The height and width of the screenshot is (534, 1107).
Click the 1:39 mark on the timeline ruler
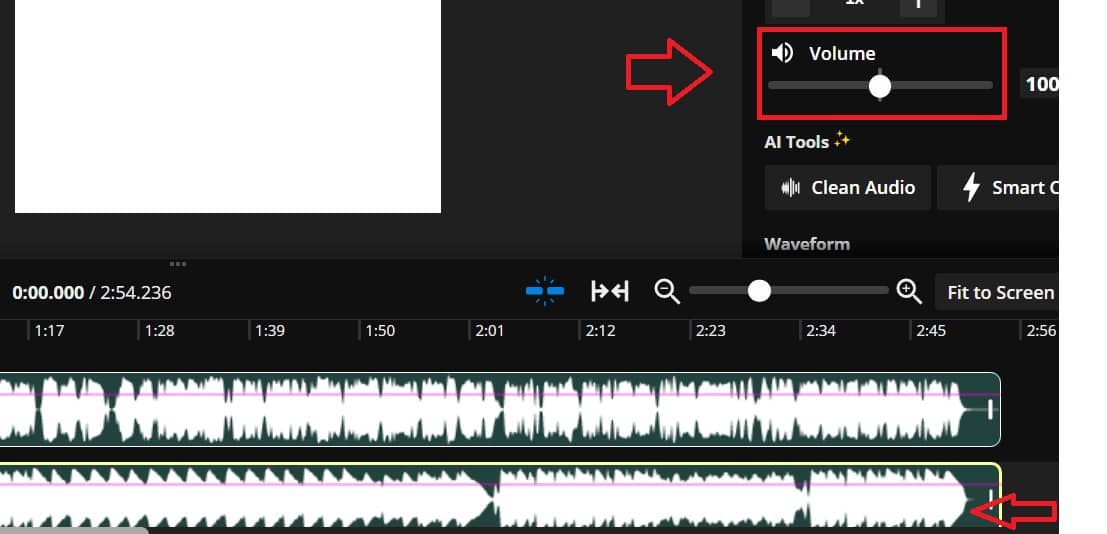270,331
